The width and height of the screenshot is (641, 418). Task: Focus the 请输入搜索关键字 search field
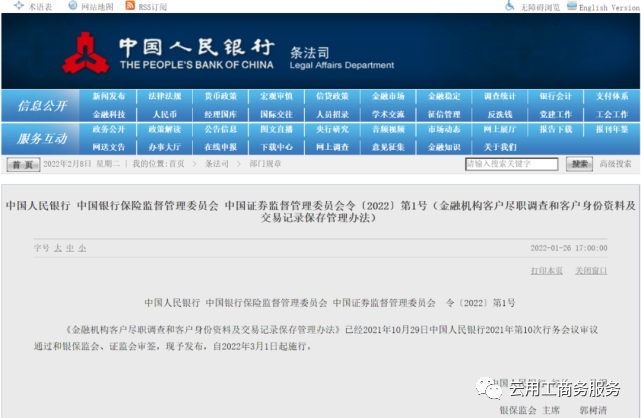pyautogui.click(x=511, y=164)
